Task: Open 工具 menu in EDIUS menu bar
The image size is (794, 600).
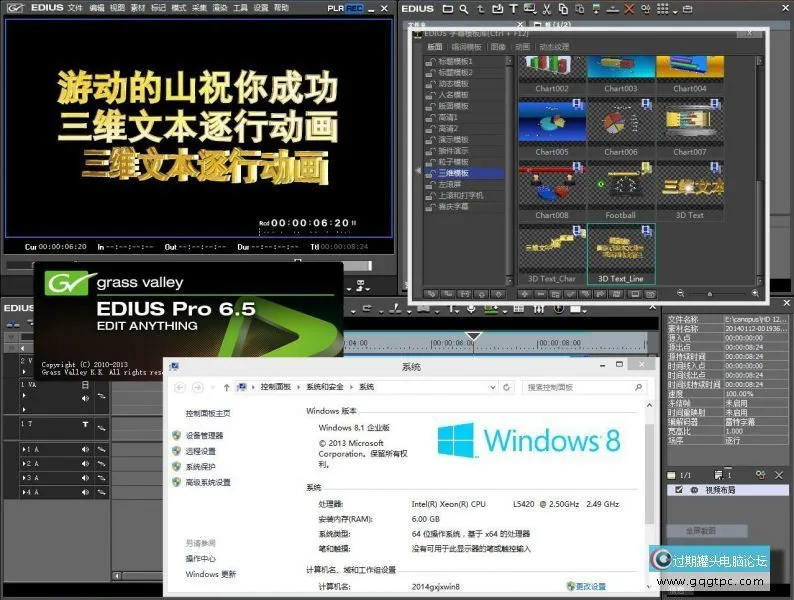Action: click(240, 8)
